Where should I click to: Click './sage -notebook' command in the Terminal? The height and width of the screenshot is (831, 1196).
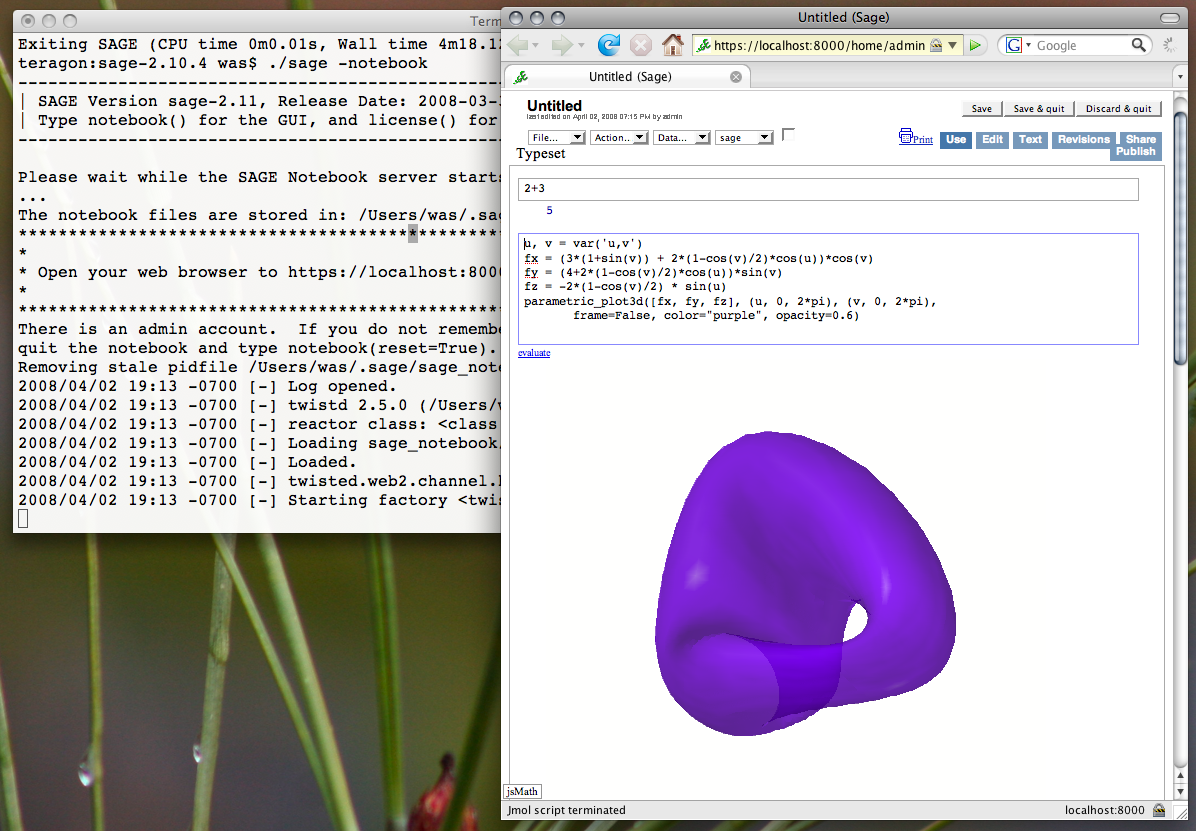click(348, 63)
